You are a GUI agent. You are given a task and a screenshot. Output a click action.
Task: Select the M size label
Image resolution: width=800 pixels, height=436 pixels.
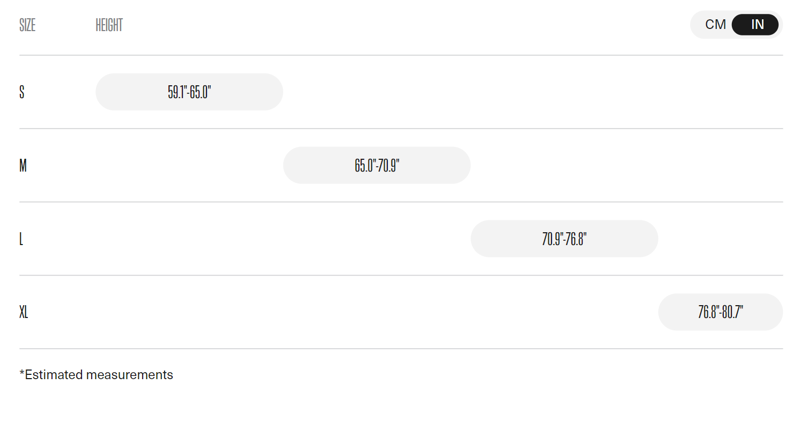tap(23, 165)
